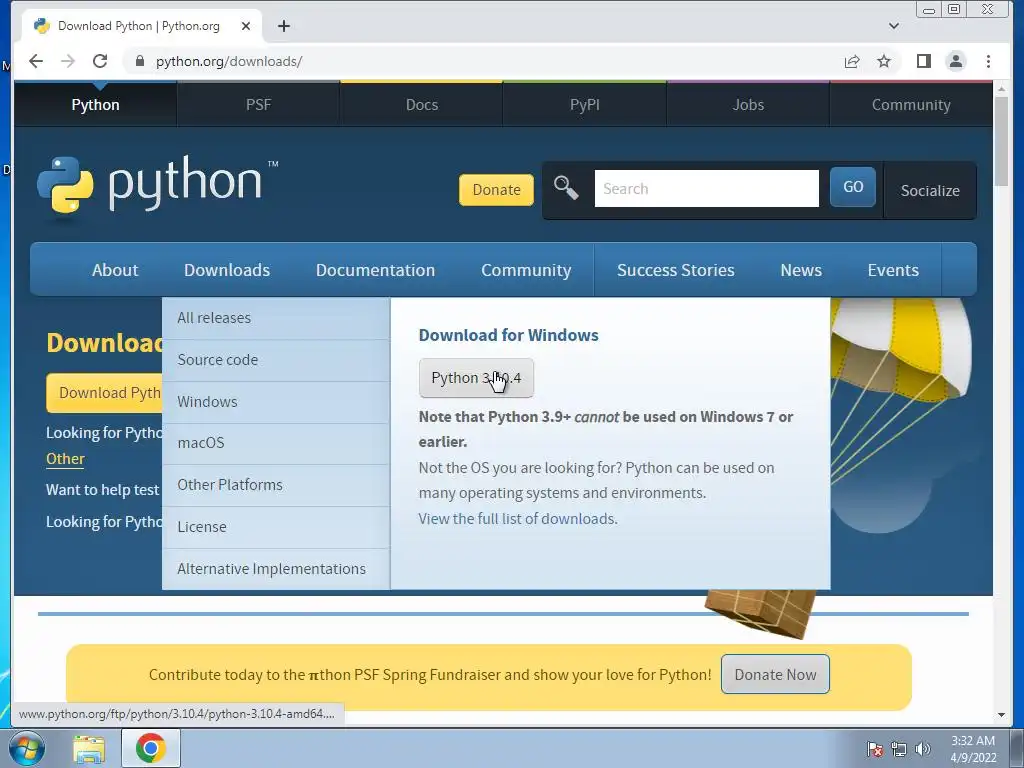Choose Windows from Downloads submenu
Screen dimensions: 1024x768
(x=276, y=402)
